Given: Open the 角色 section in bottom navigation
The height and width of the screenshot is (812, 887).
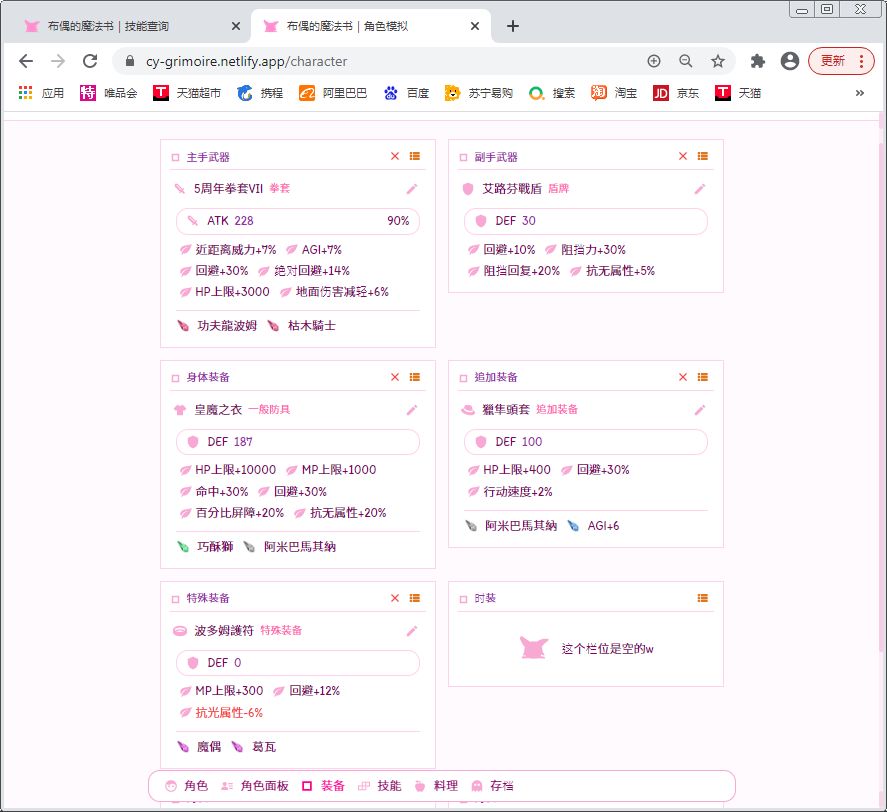Looking at the screenshot, I should pos(187,786).
